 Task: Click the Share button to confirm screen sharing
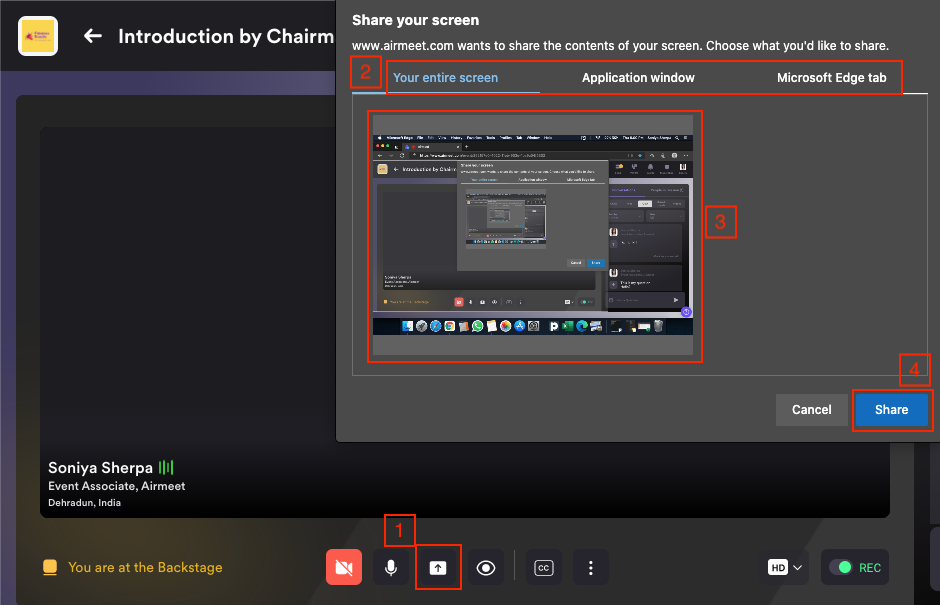(x=892, y=409)
